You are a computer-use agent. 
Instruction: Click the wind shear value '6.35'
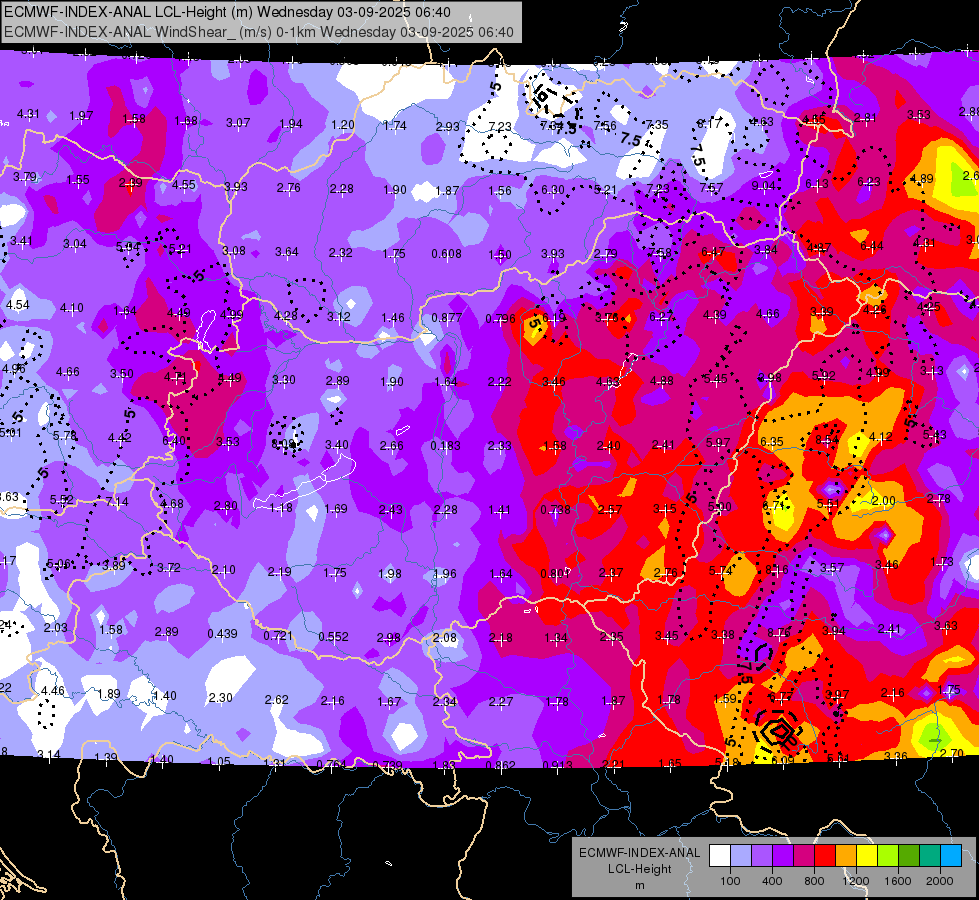click(772, 442)
